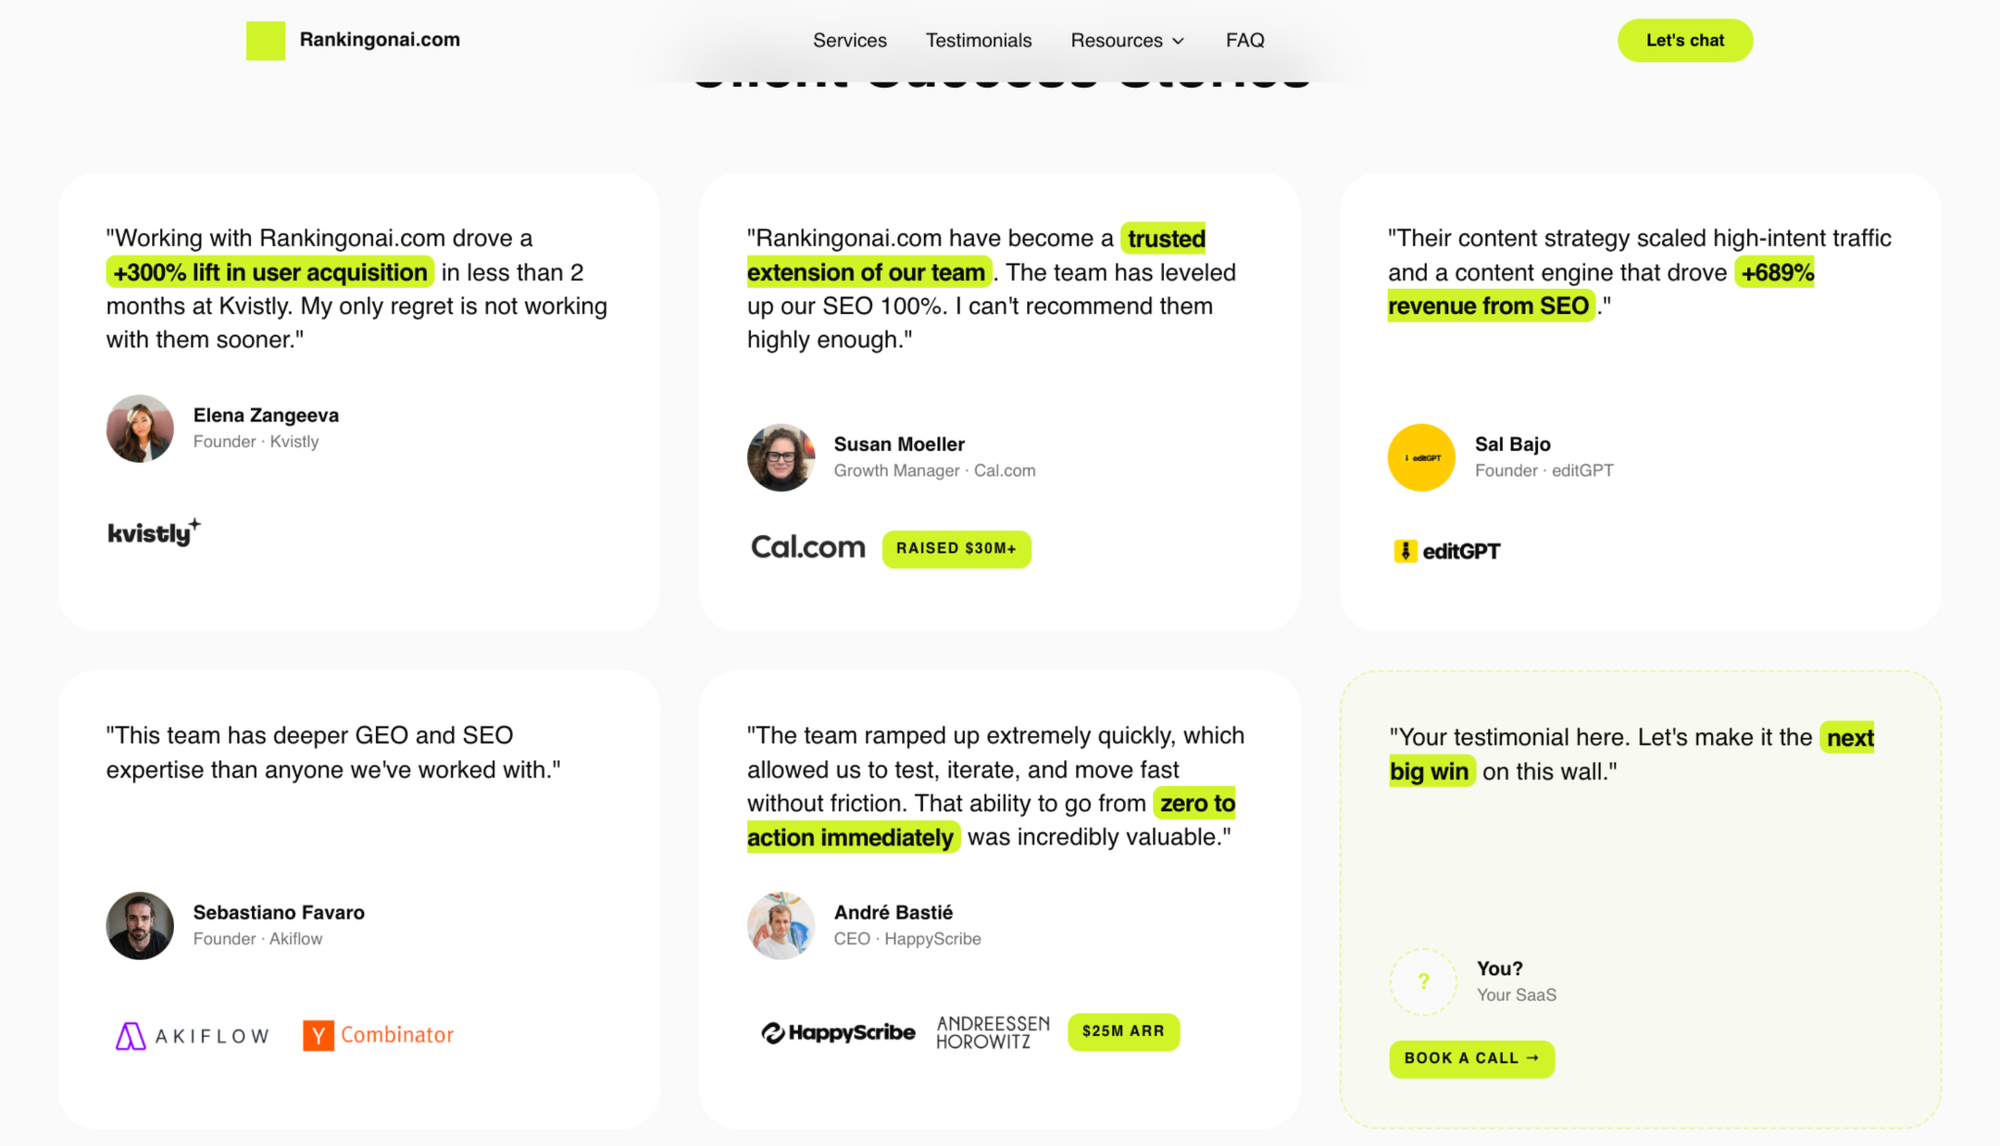This screenshot has width=2000, height=1146.
Task: Click the Y Combinator logo
Action: pos(378,1035)
